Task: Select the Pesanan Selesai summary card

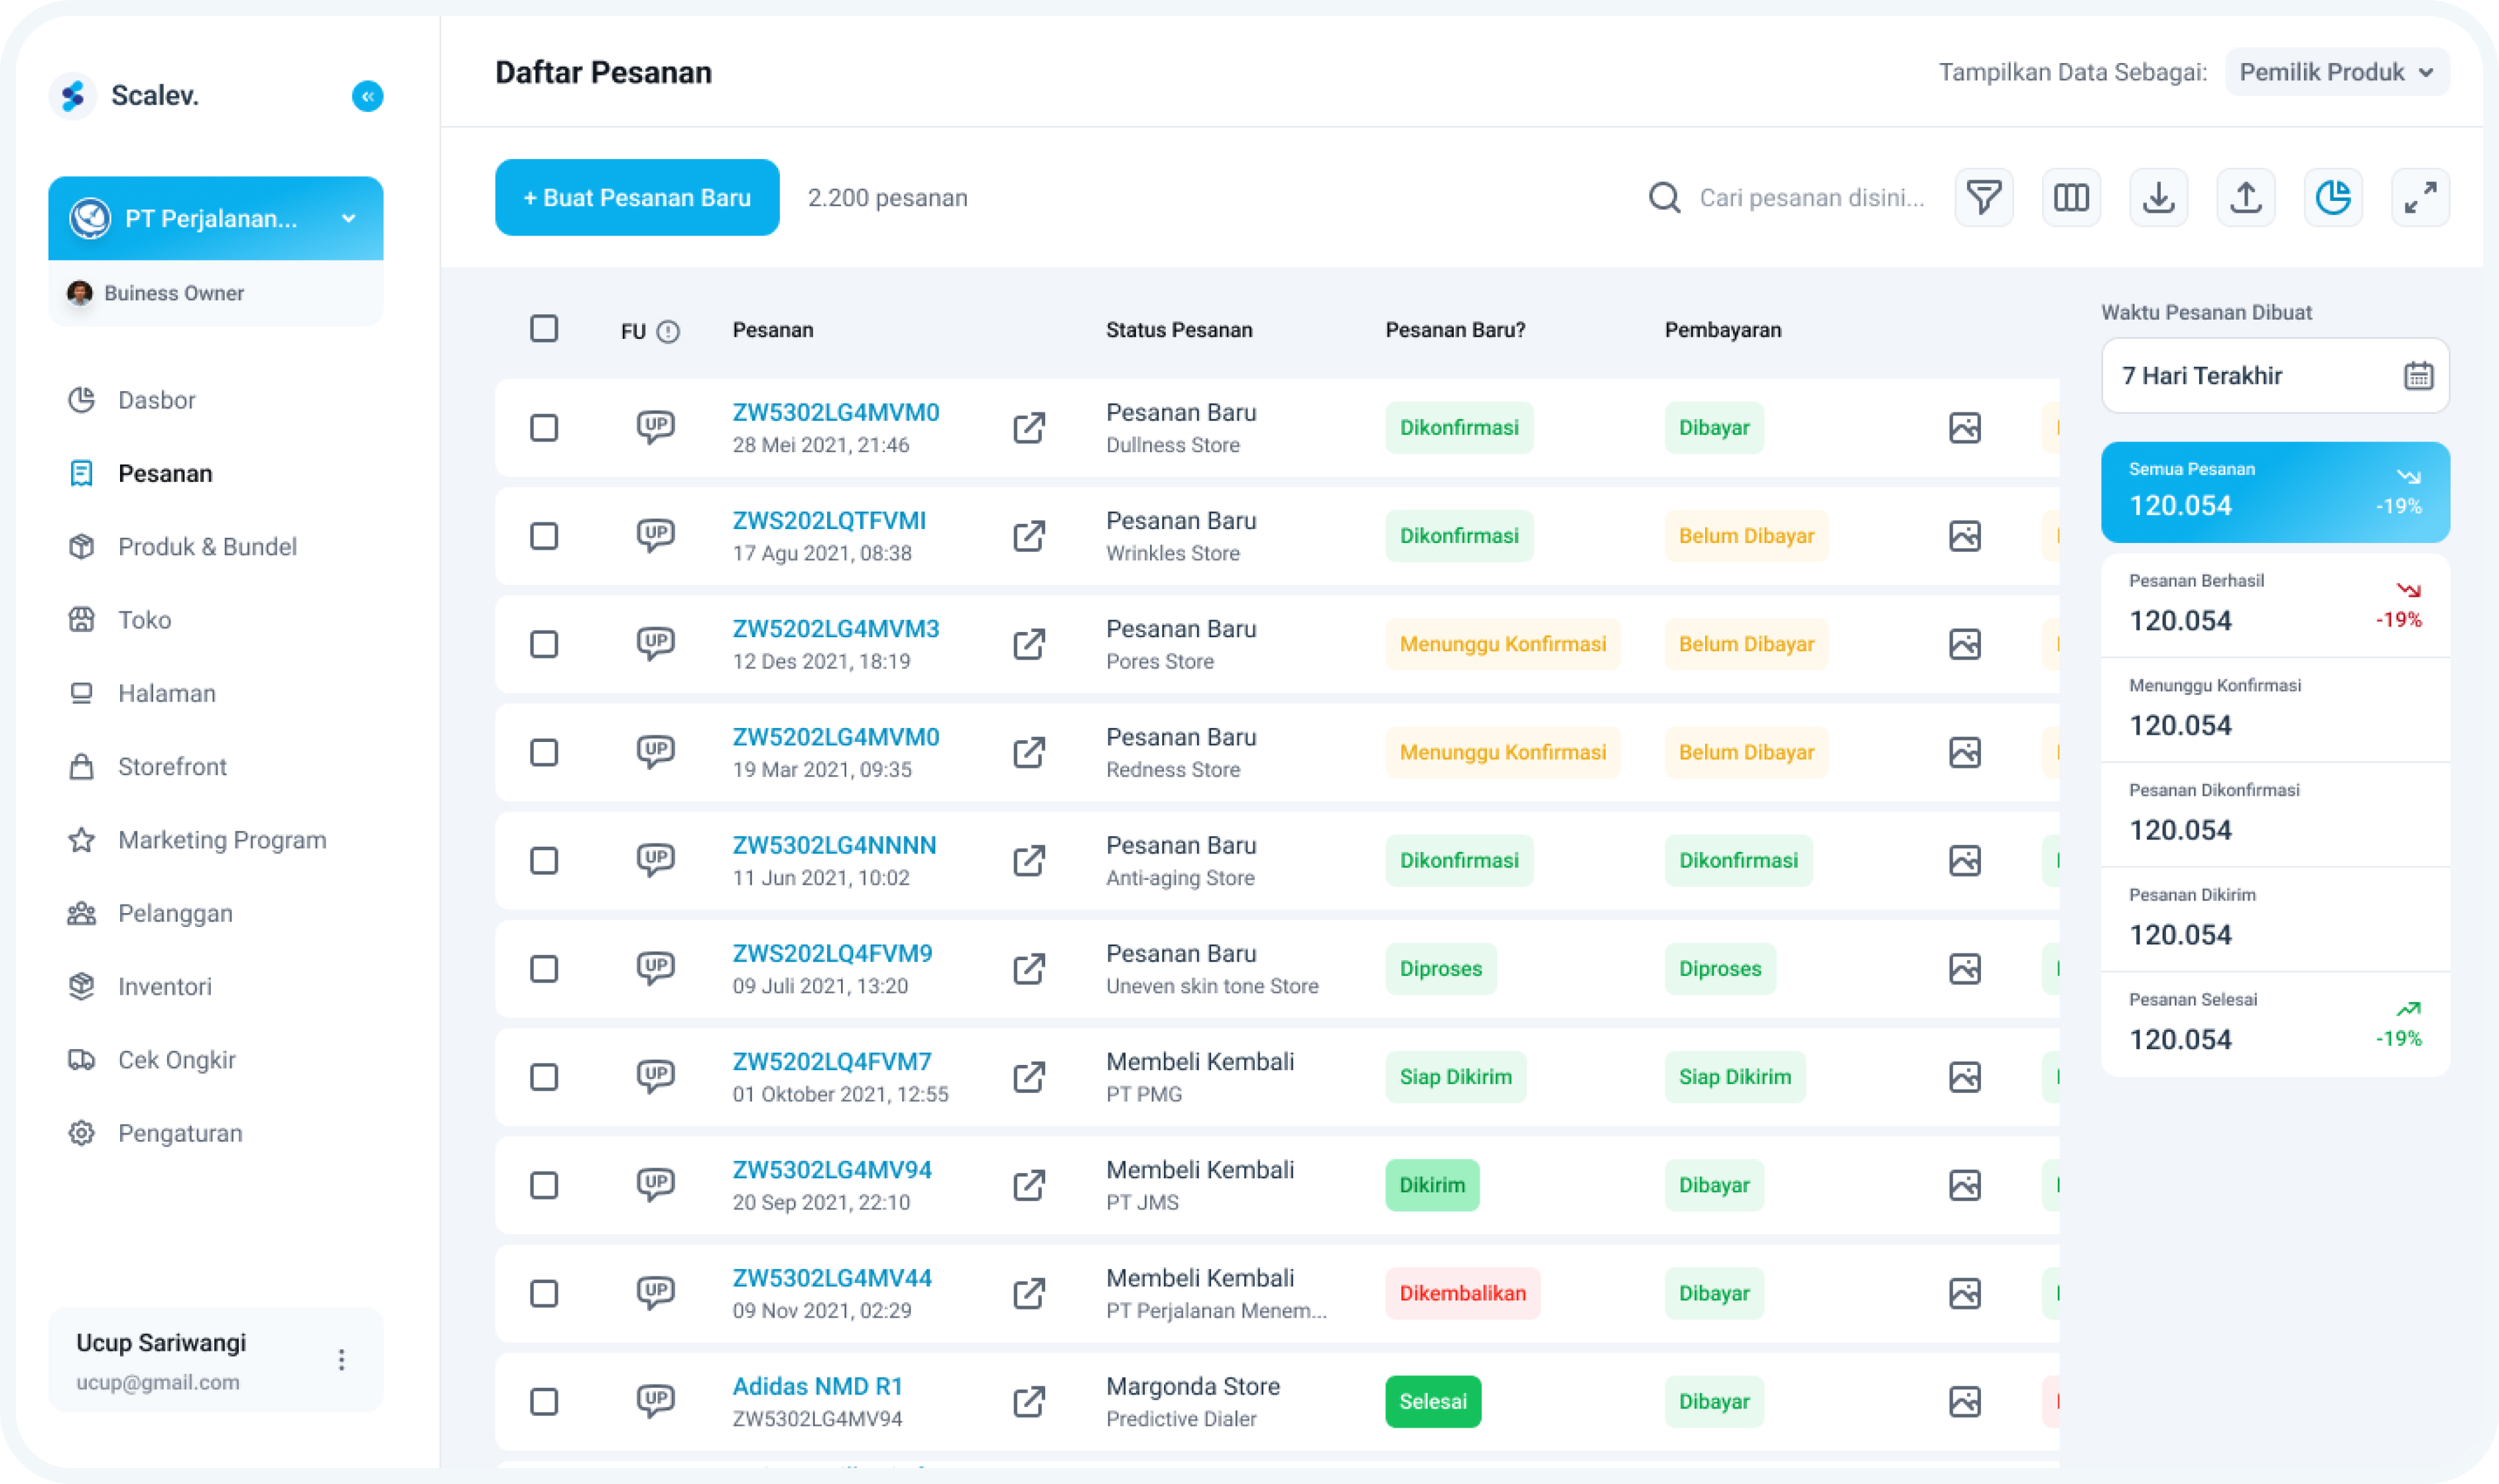Action: 2275,1024
